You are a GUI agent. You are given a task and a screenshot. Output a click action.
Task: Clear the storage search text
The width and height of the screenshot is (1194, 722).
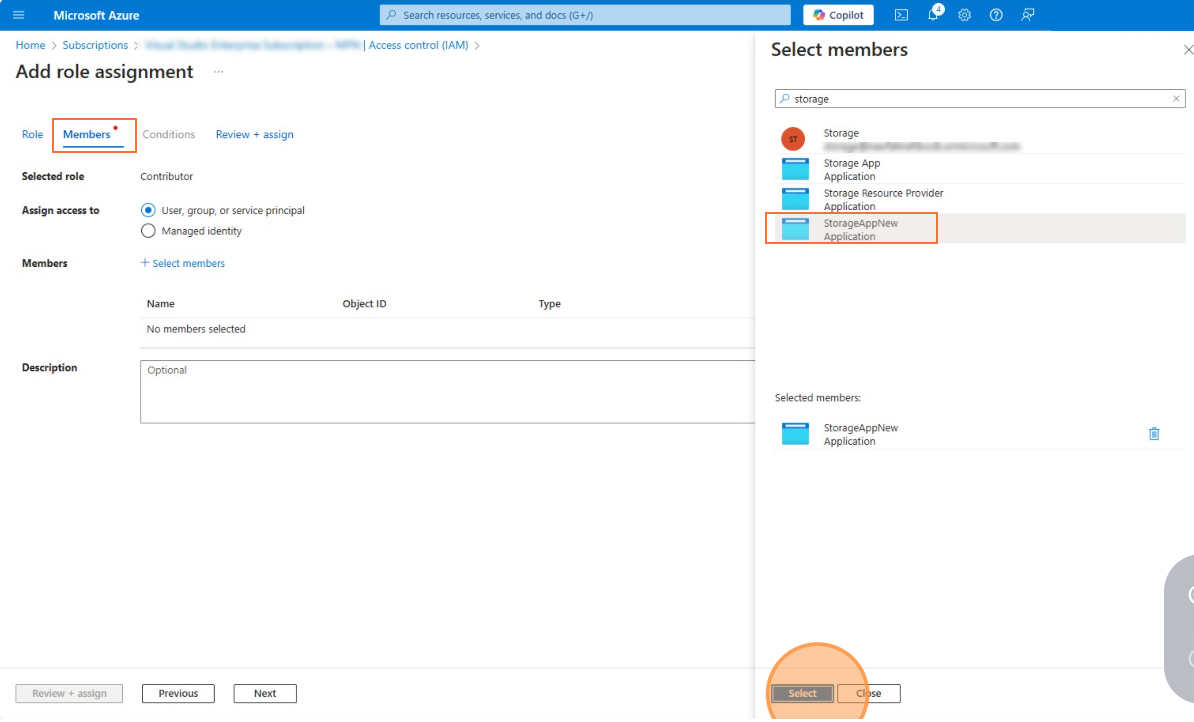pos(1176,99)
